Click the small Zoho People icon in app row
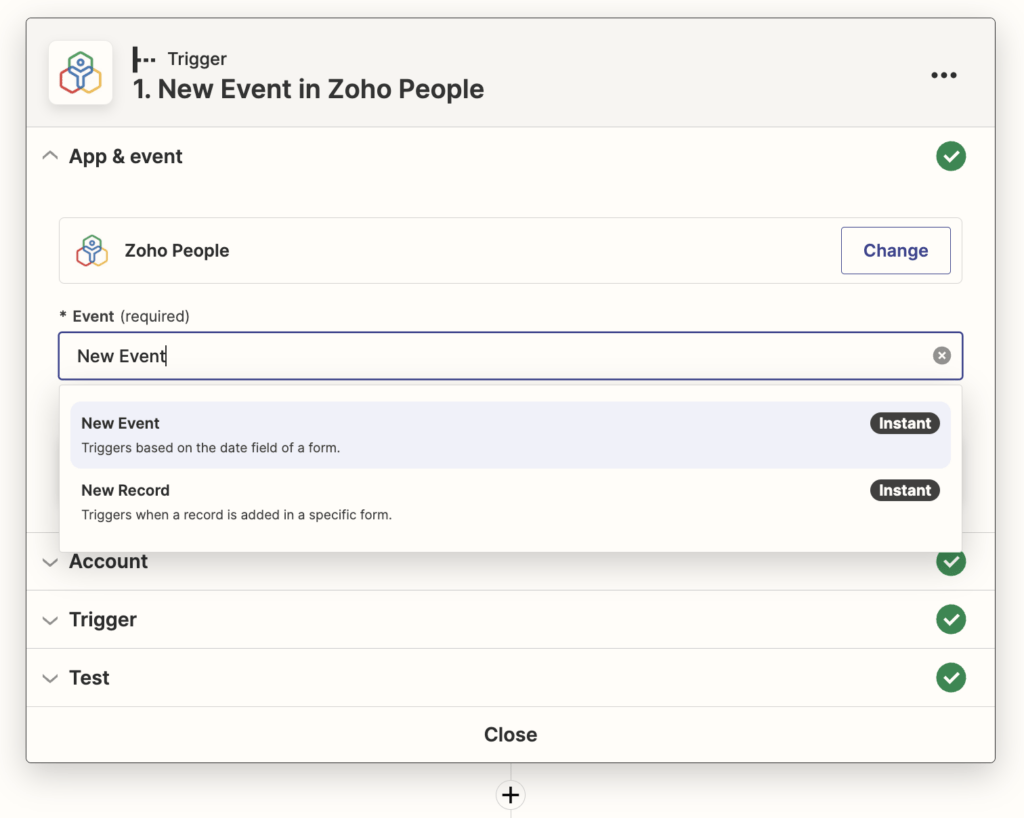 click(x=92, y=251)
